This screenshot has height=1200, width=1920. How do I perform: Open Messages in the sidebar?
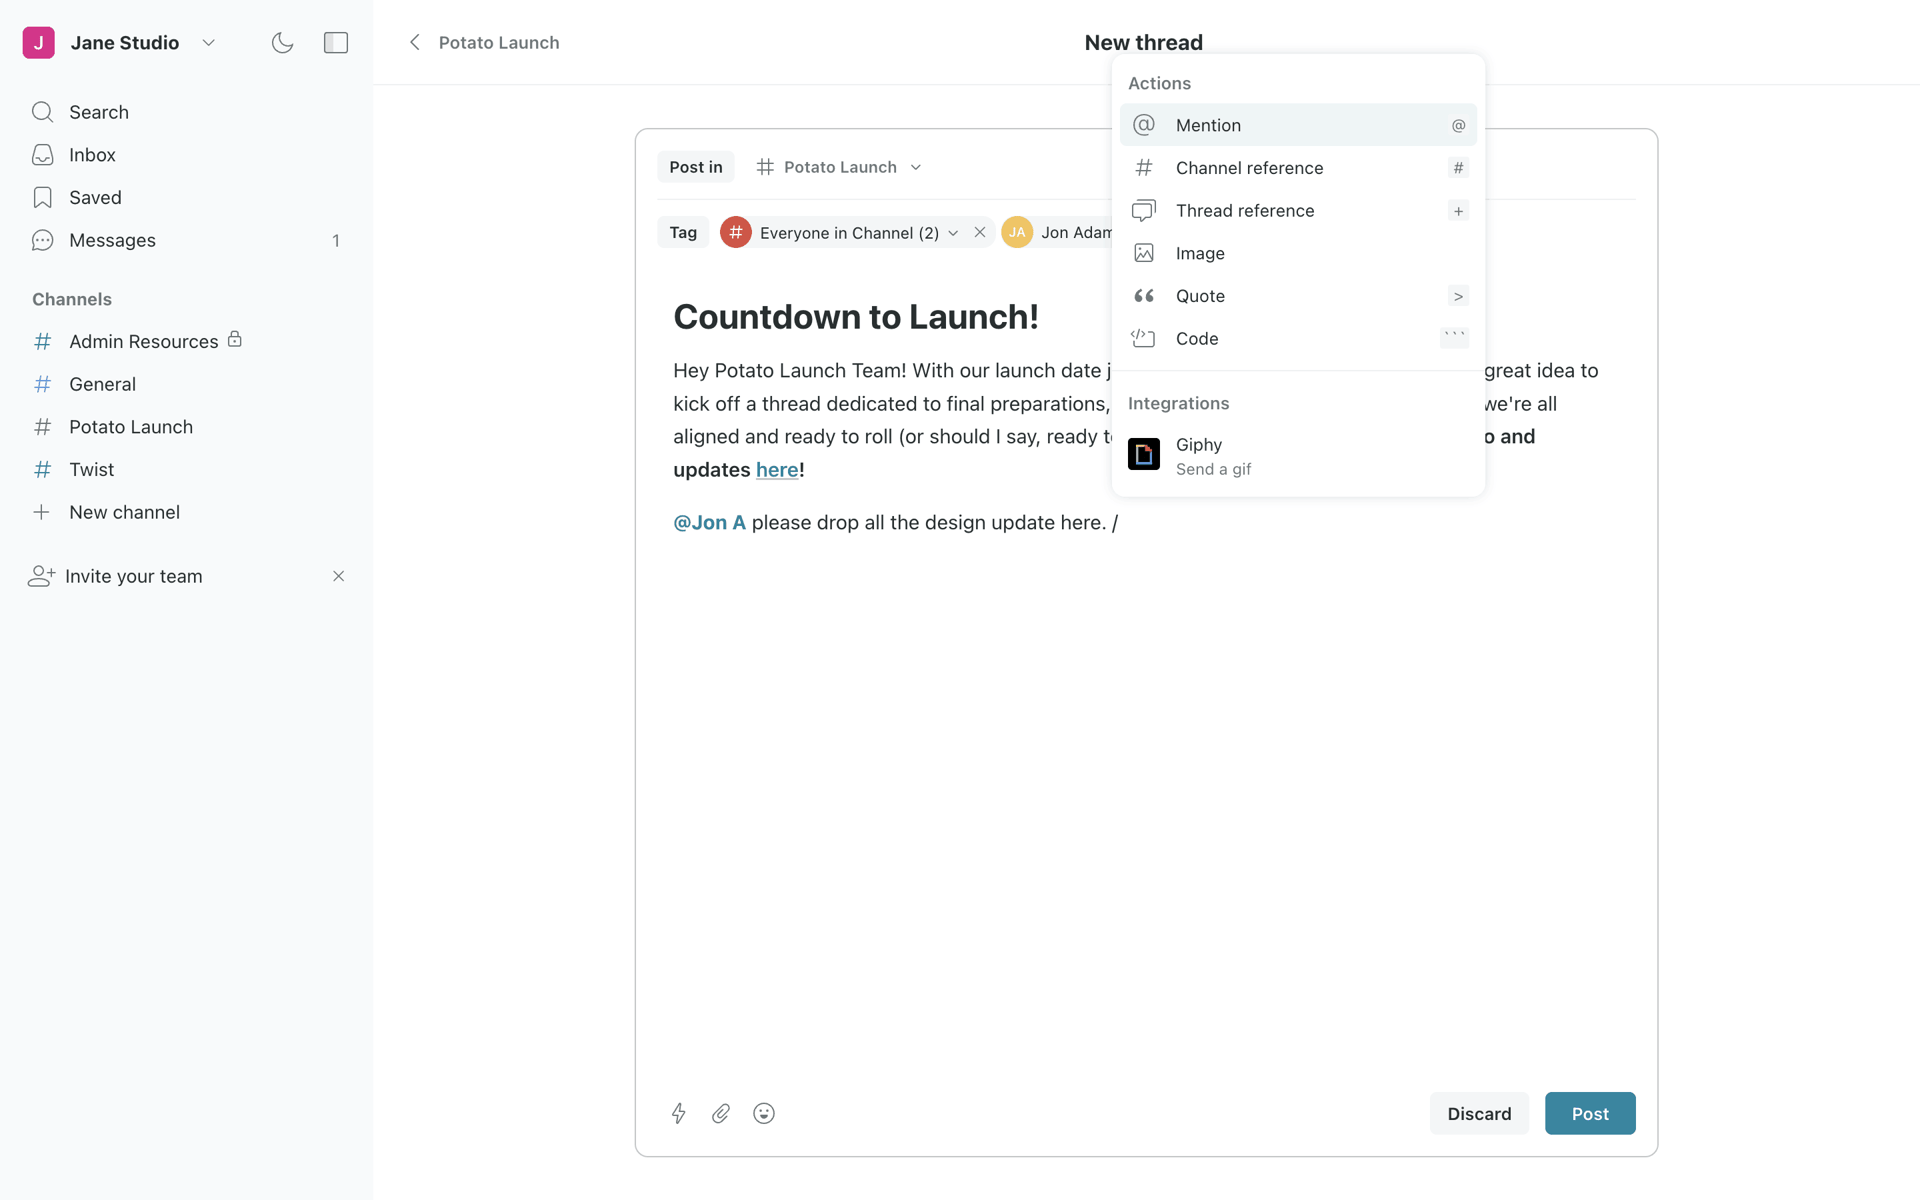click(186, 240)
